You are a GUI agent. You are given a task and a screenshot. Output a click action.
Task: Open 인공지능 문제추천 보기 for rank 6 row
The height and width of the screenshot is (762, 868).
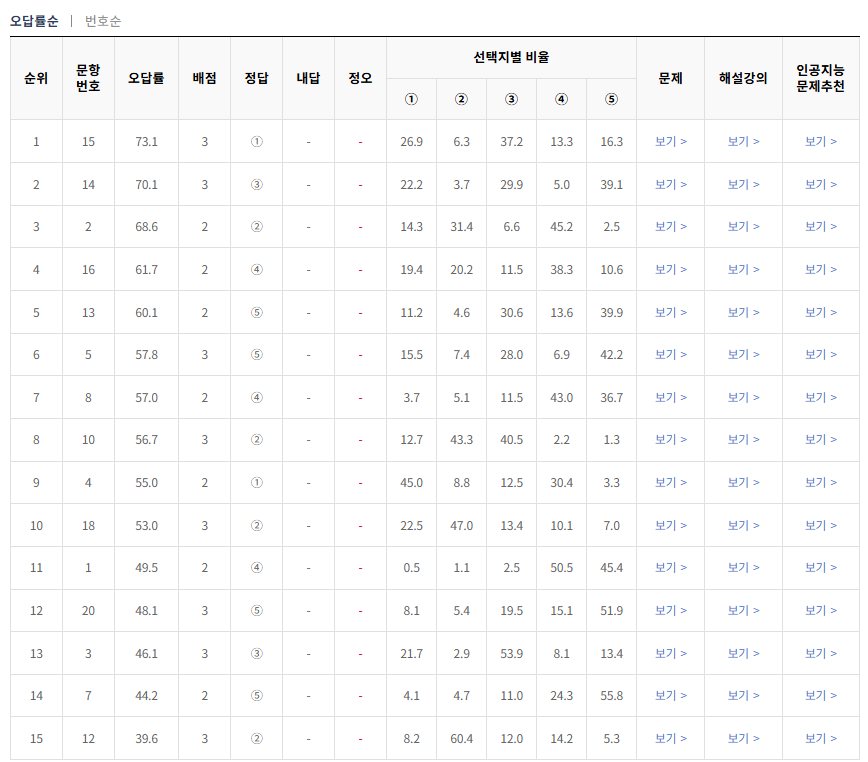click(821, 355)
